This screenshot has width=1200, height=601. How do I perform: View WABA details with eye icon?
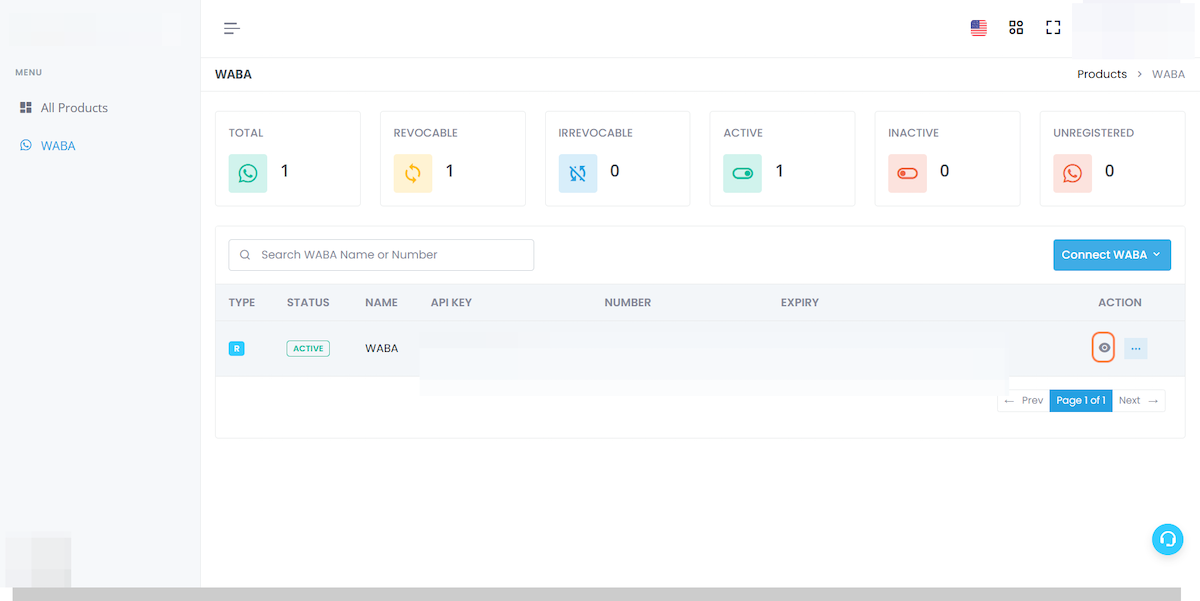[x=1104, y=348]
